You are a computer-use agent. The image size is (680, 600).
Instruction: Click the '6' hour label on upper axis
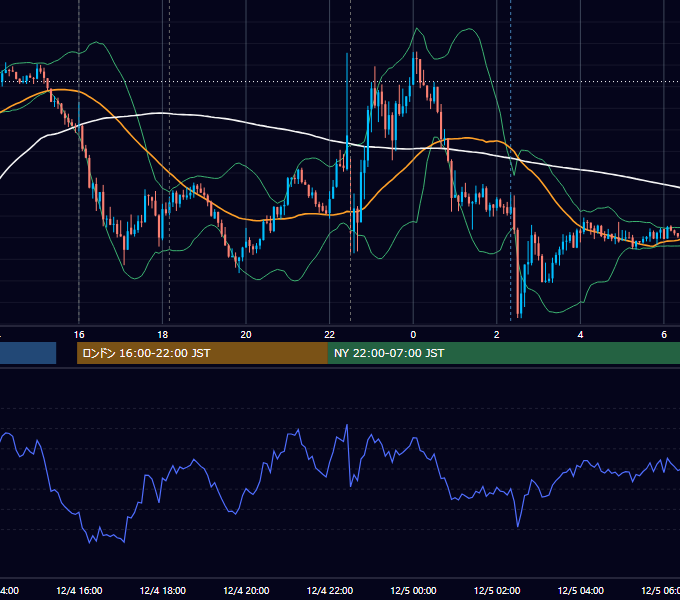point(664,334)
